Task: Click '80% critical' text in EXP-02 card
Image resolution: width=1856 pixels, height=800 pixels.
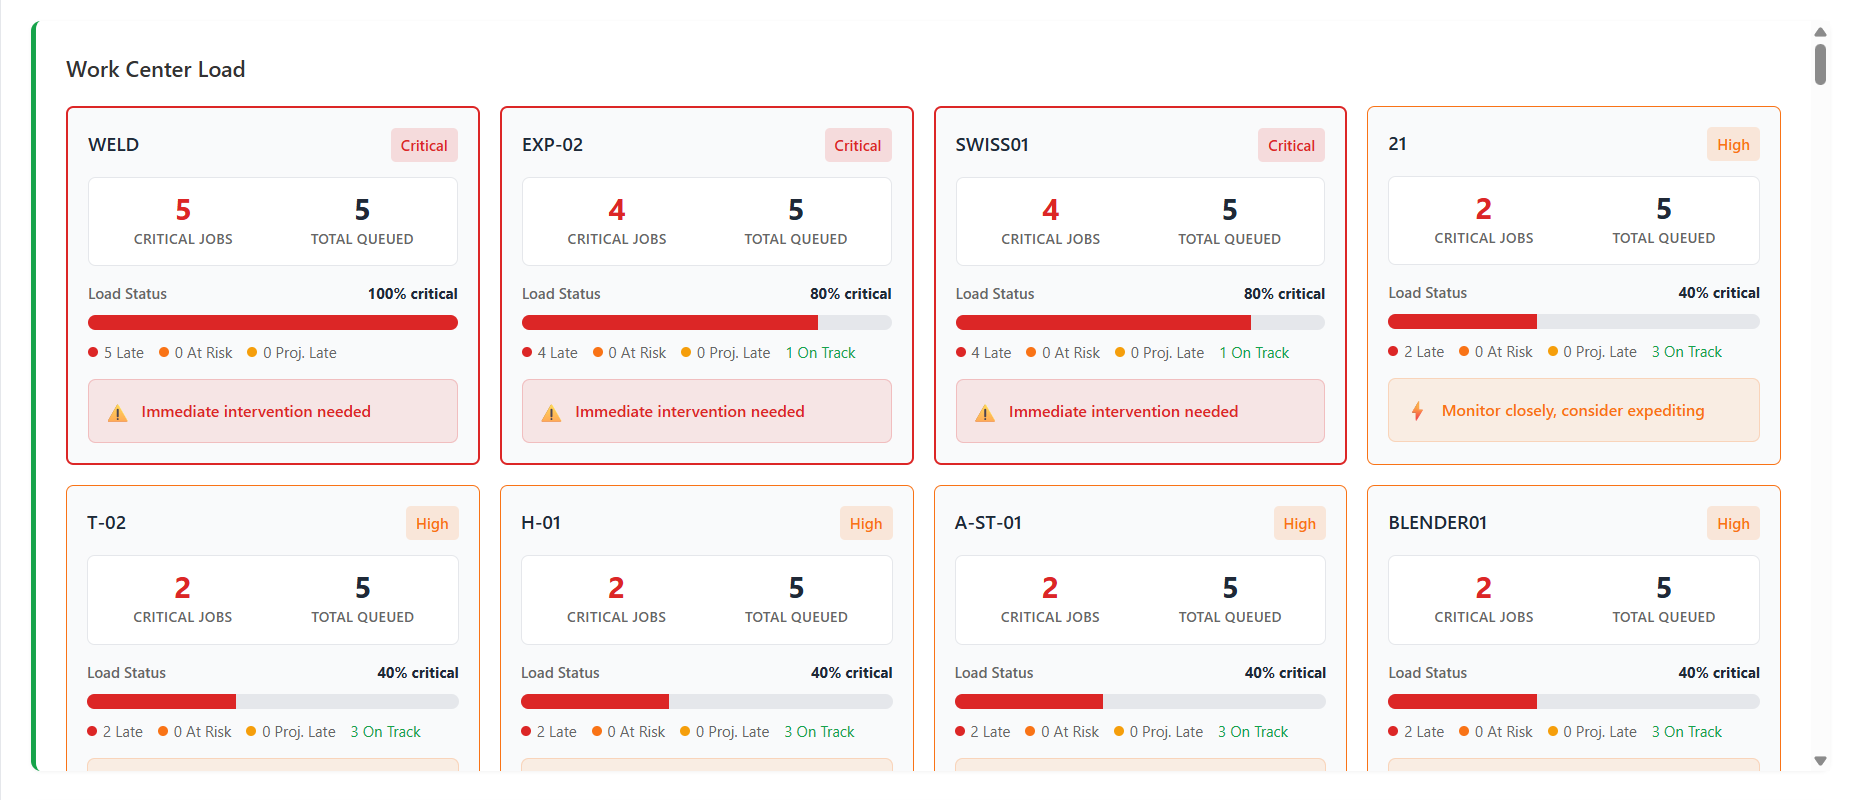Action: tap(851, 294)
